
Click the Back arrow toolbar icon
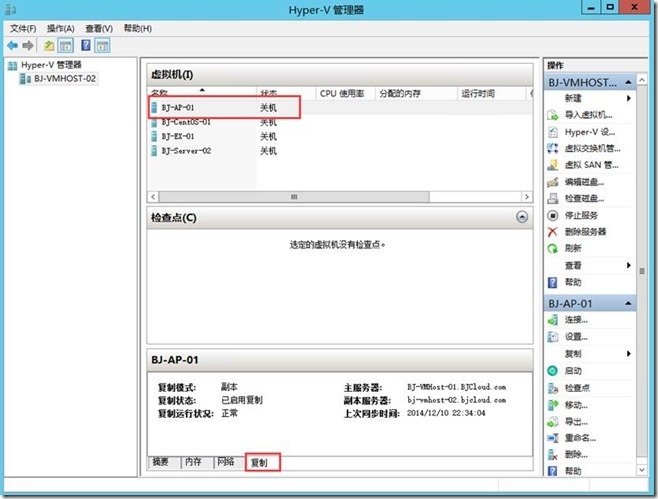tap(13, 45)
